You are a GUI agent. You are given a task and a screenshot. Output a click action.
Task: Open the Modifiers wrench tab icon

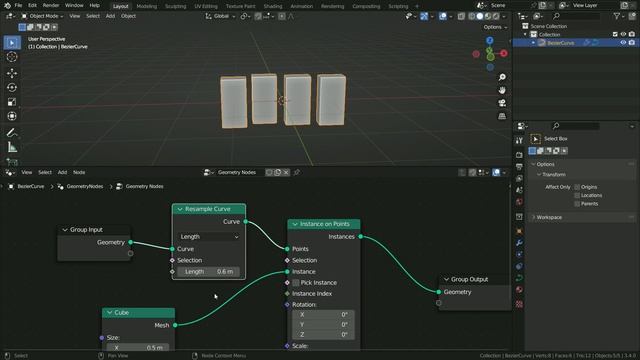click(x=519, y=243)
